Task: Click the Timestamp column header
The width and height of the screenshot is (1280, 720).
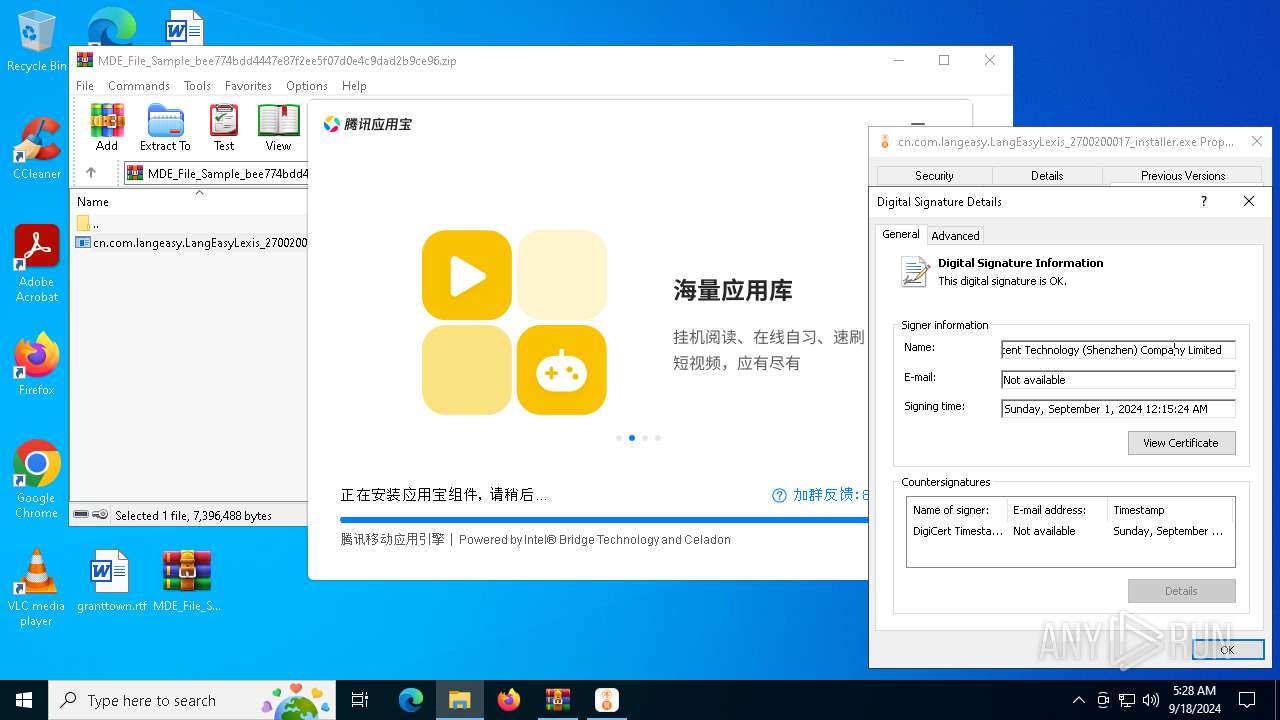Action: pyautogui.click(x=1170, y=510)
